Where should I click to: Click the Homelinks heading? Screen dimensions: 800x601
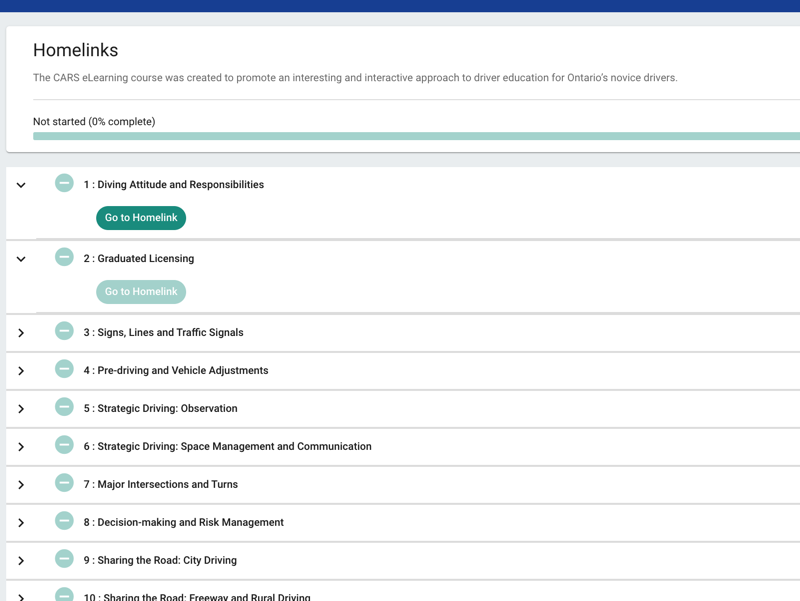76,50
